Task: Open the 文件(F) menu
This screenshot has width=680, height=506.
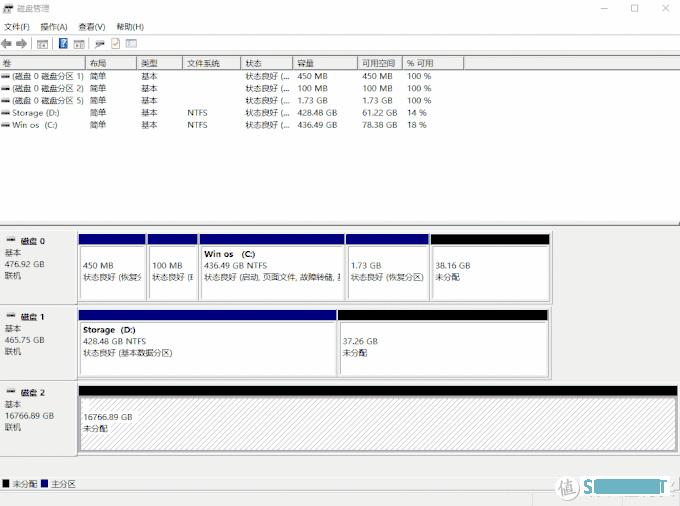Action: [x=16, y=27]
